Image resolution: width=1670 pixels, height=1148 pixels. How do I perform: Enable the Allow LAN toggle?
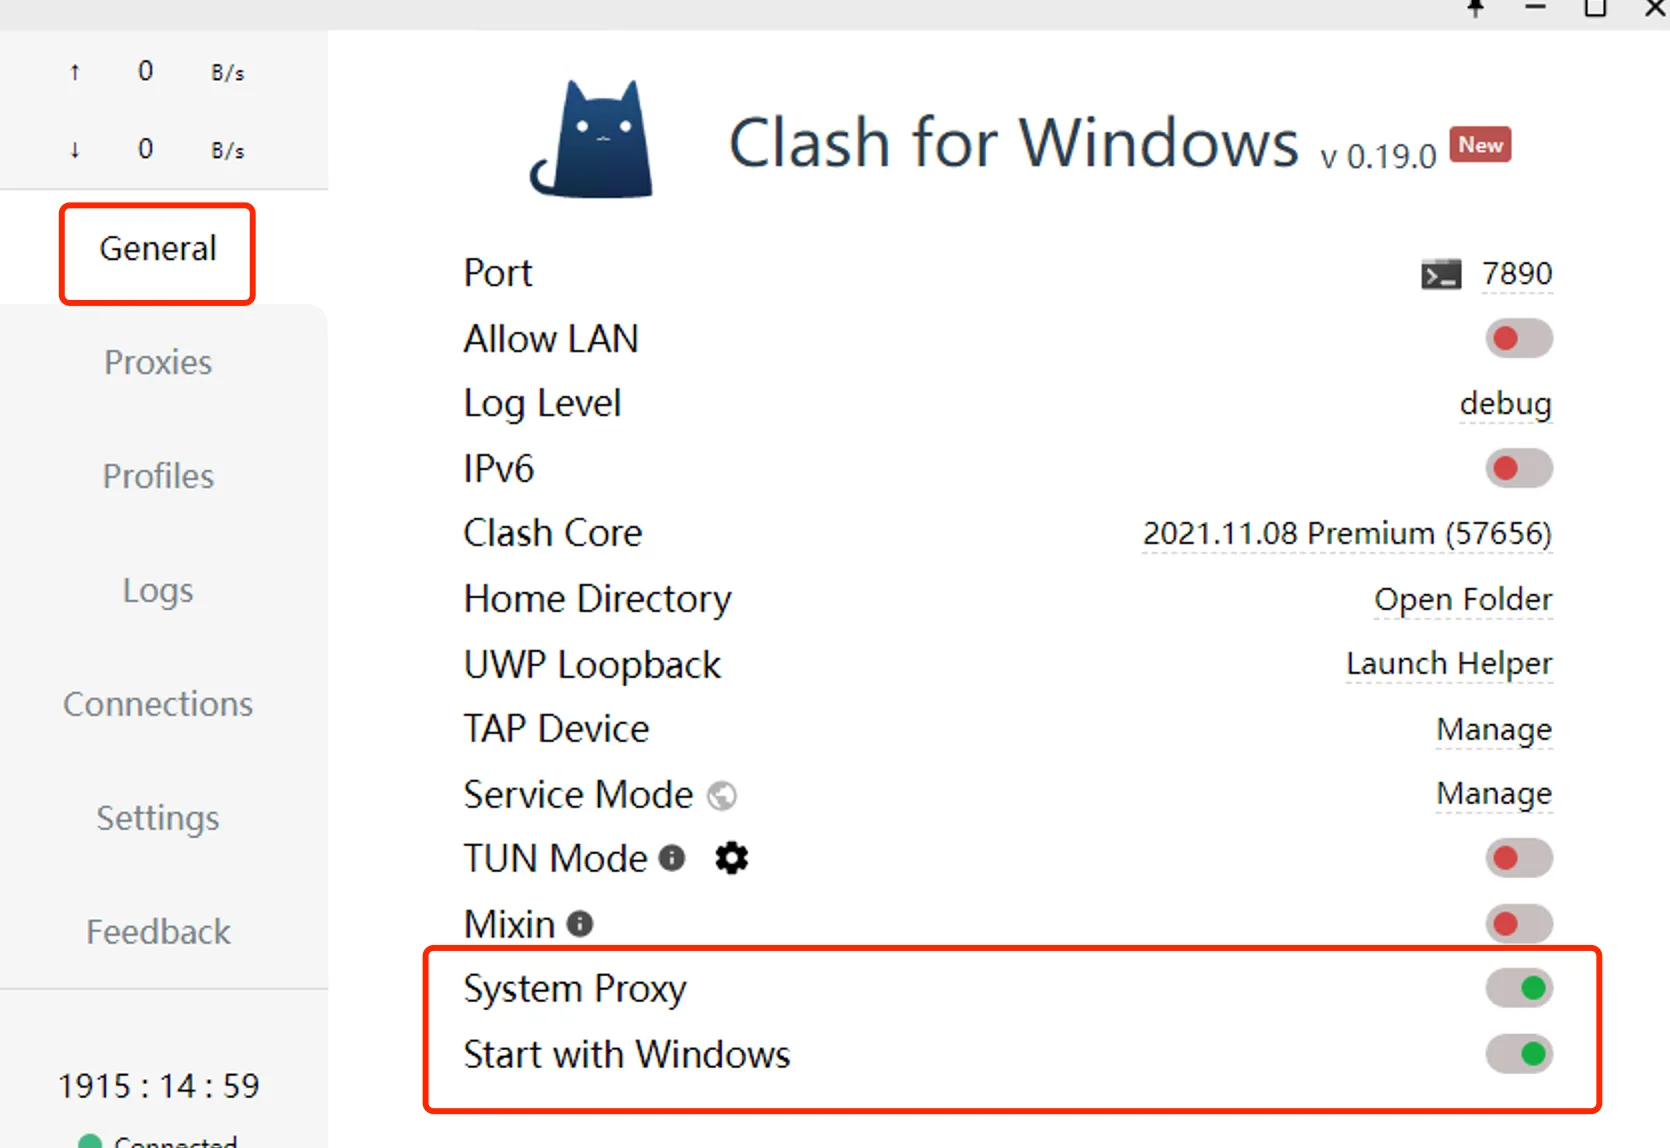(1519, 339)
